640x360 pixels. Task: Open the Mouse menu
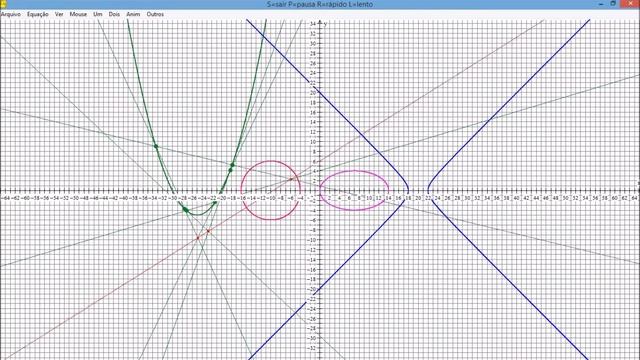click(x=78, y=14)
